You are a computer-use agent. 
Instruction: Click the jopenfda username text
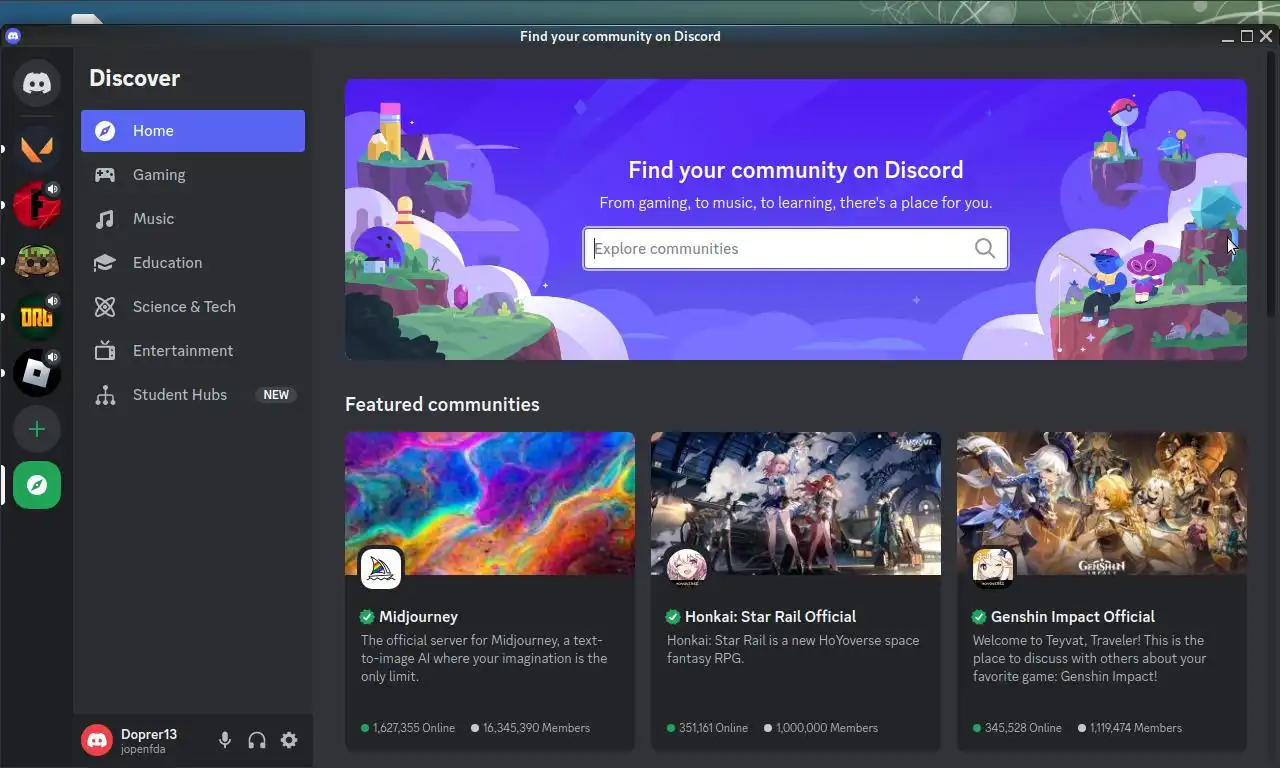click(143, 749)
